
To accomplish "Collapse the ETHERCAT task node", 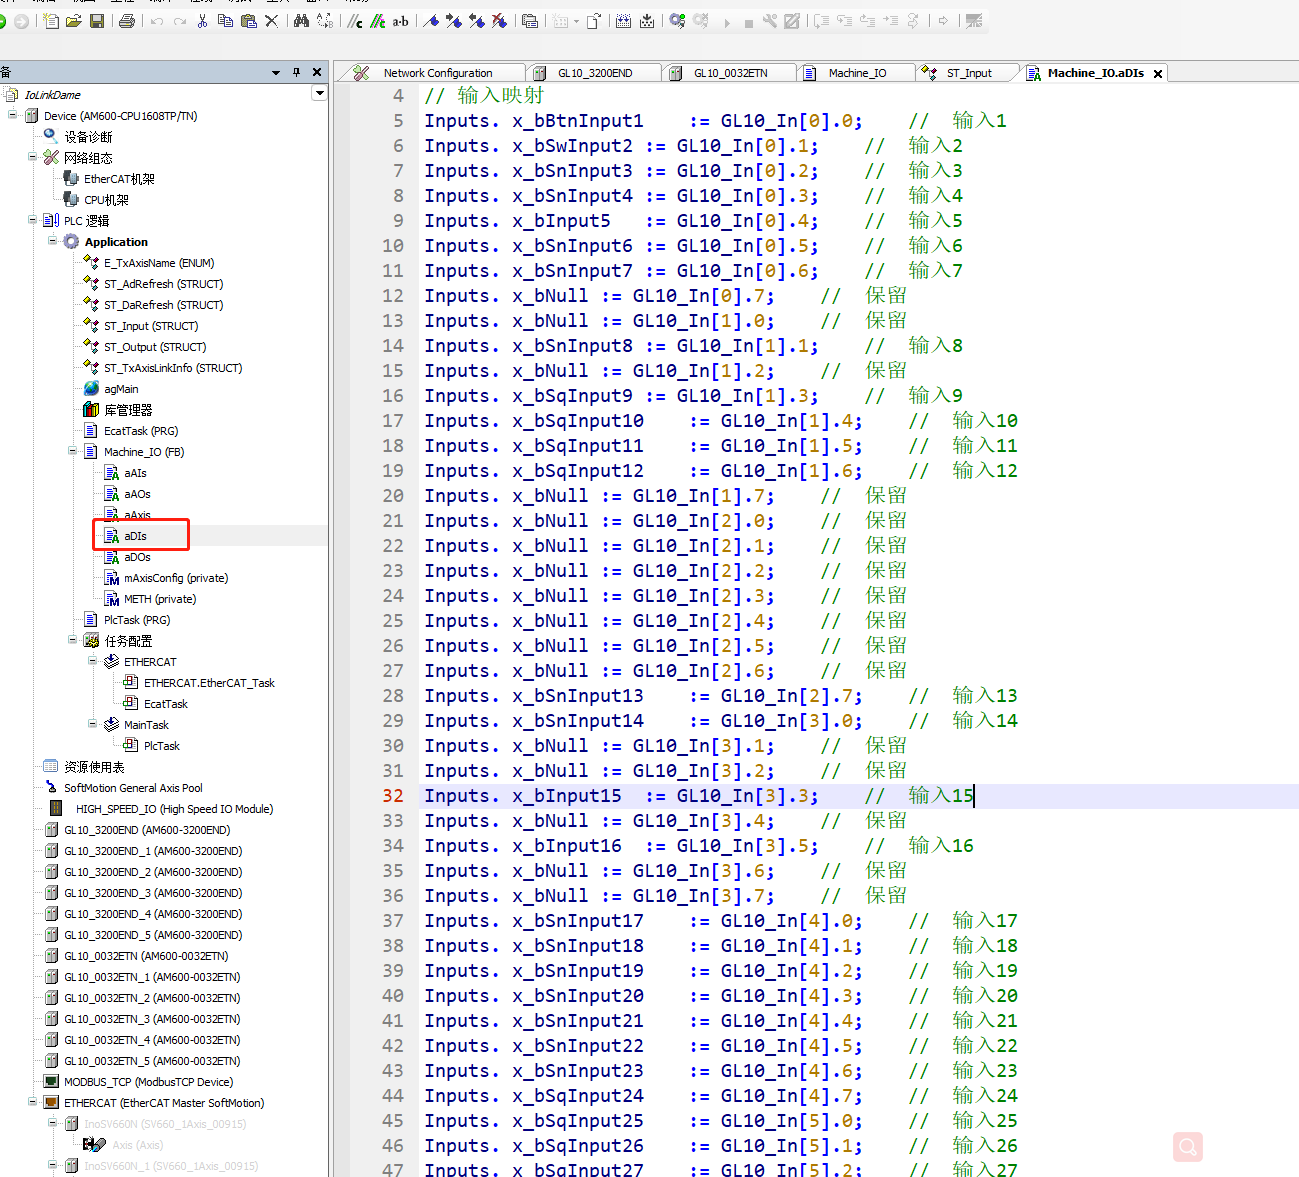I will coord(93,662).
